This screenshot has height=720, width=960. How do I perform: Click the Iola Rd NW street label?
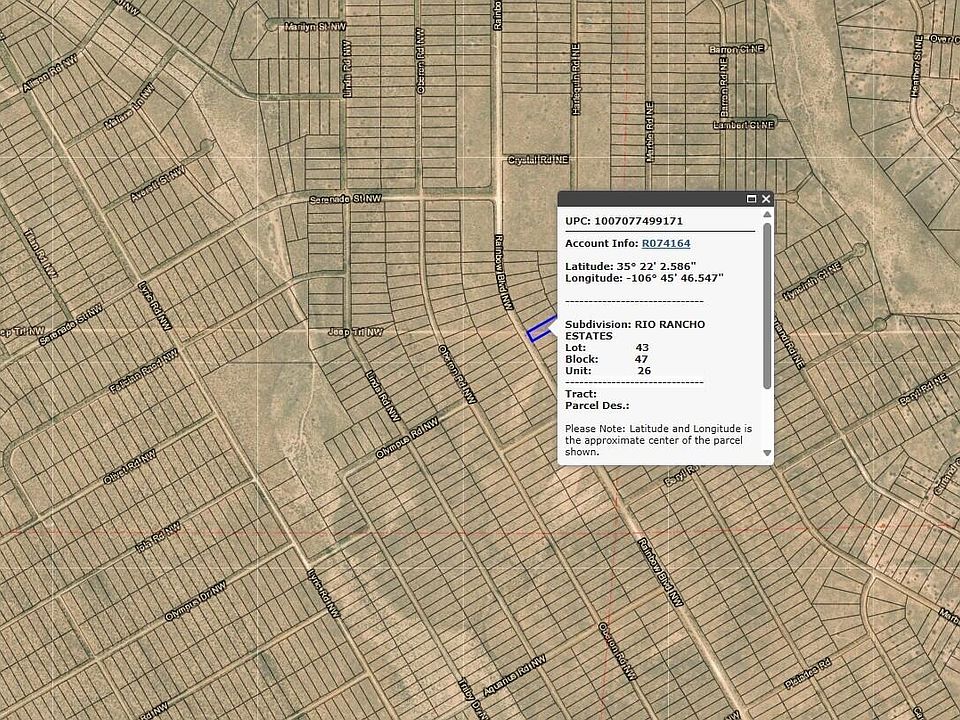(x=158, y=538)
